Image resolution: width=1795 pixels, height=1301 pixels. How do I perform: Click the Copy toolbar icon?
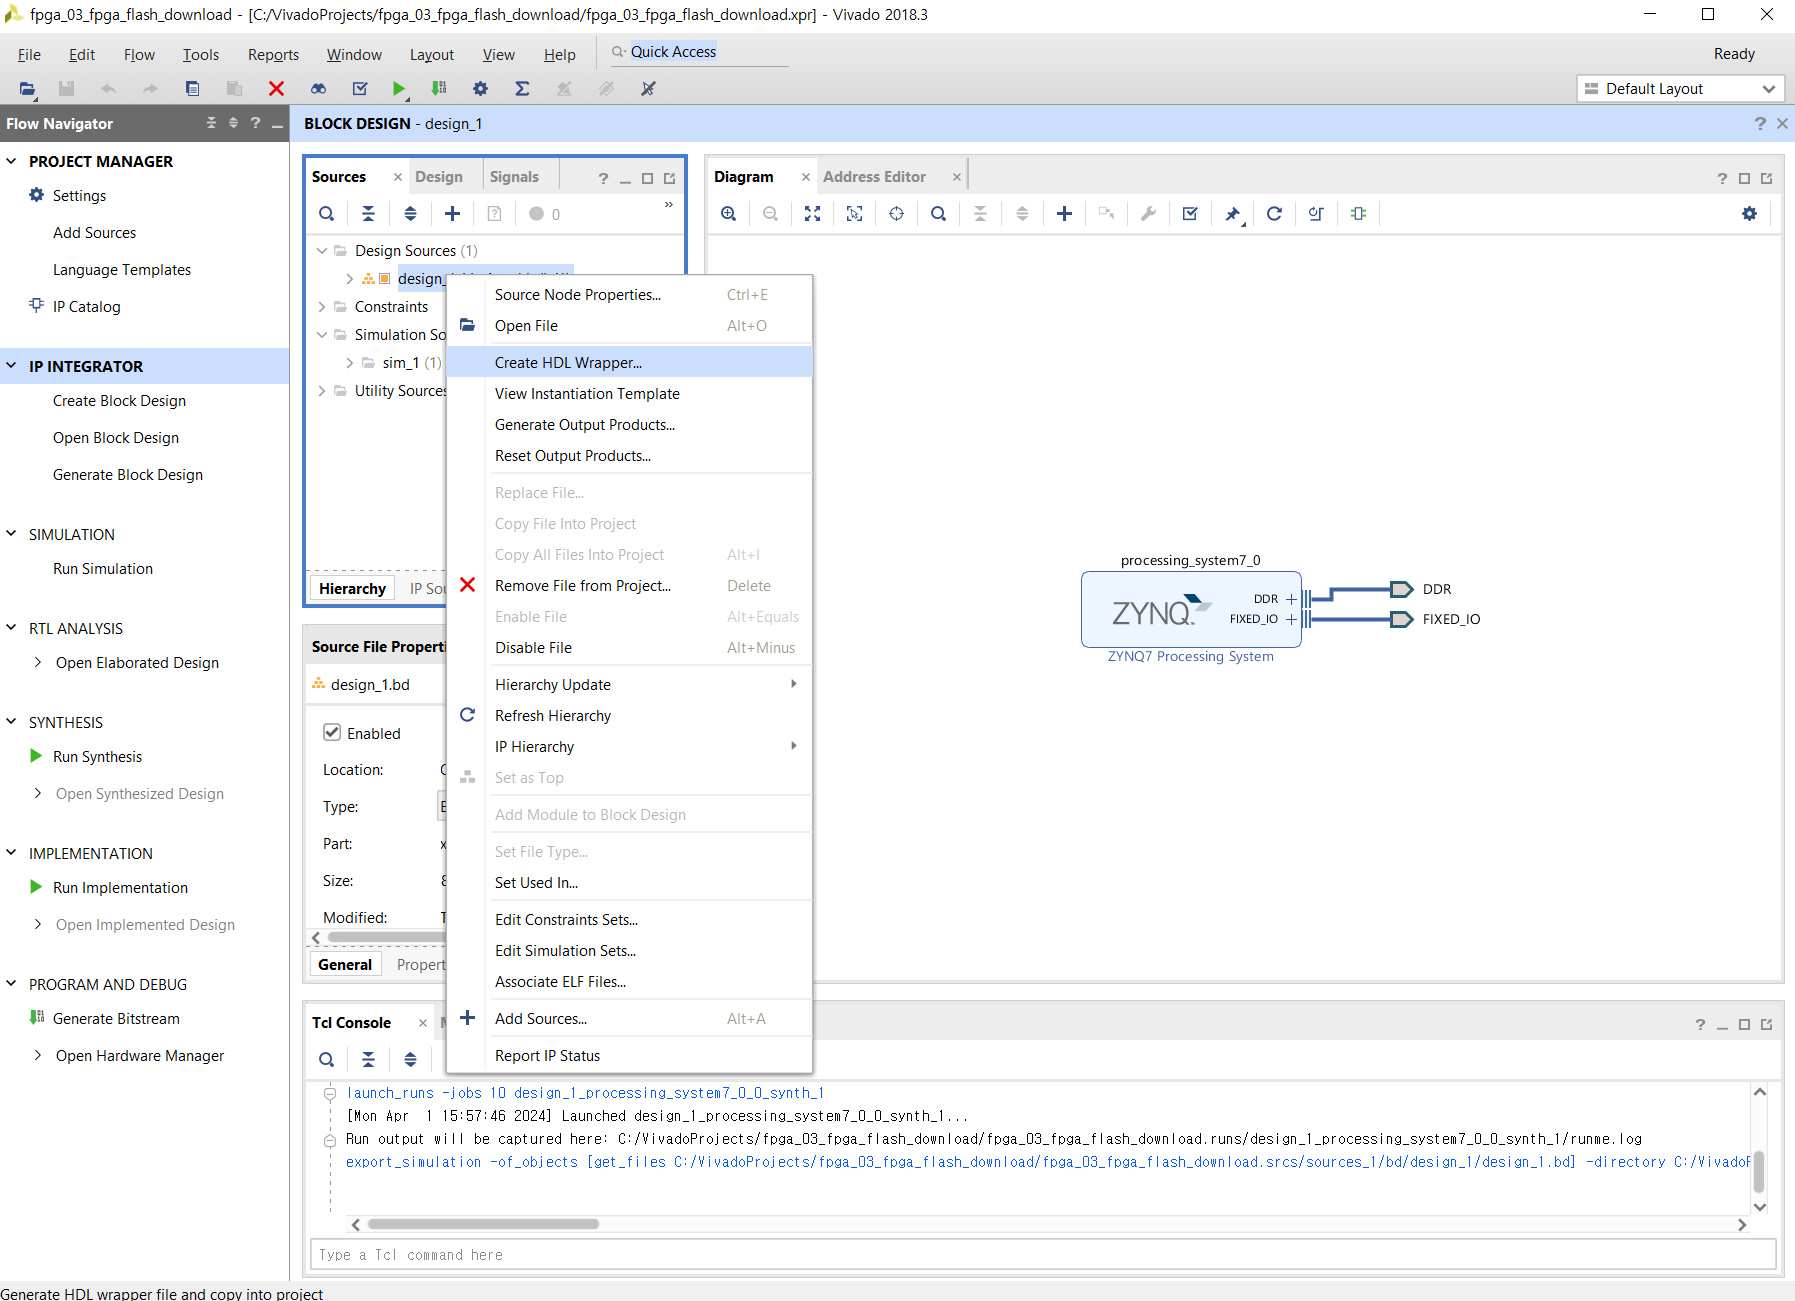pyautogui.click(x=192, y=89)
